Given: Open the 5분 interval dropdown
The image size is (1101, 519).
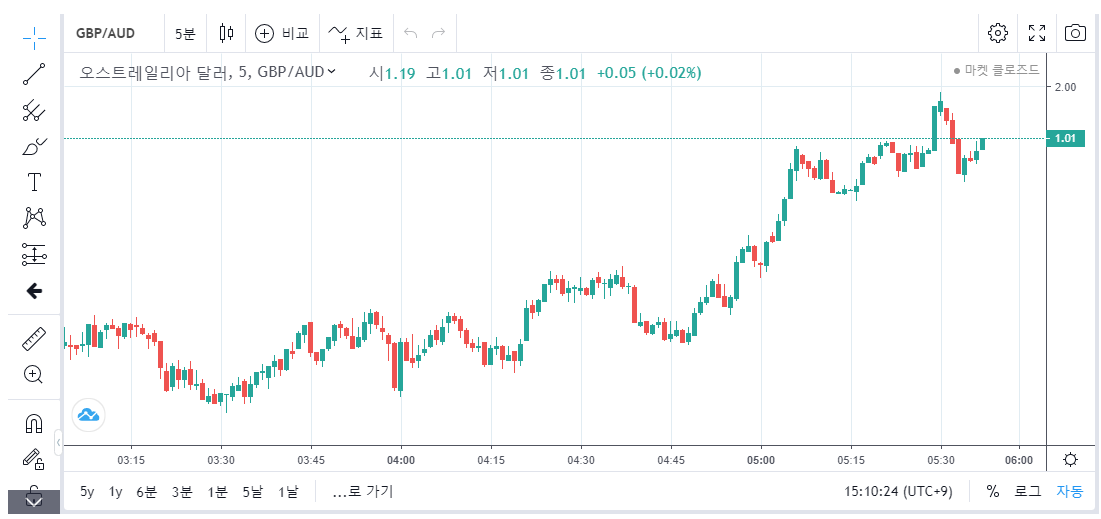Looking at the screenshot, I should [185, 33].
